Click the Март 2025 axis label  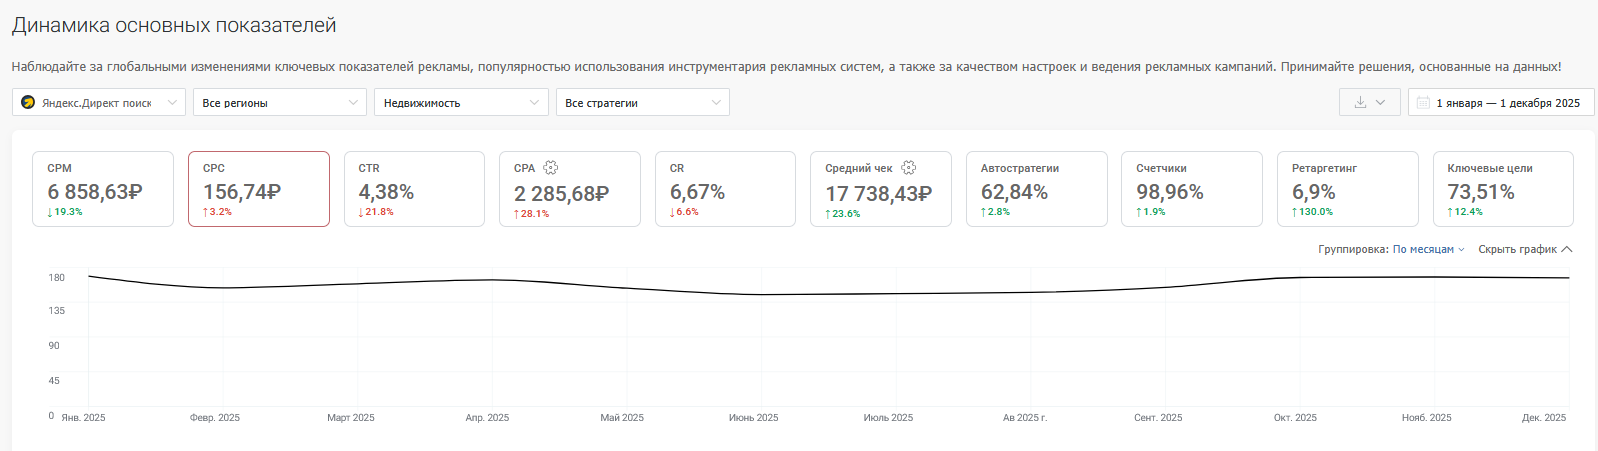point(351,418)
